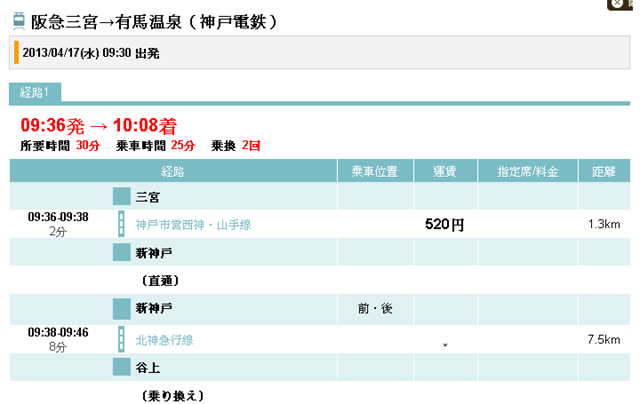Select the 520円 fare value
Image resolution: width=640 pixels, height=404 pixels.
click(x=444, y=224)
